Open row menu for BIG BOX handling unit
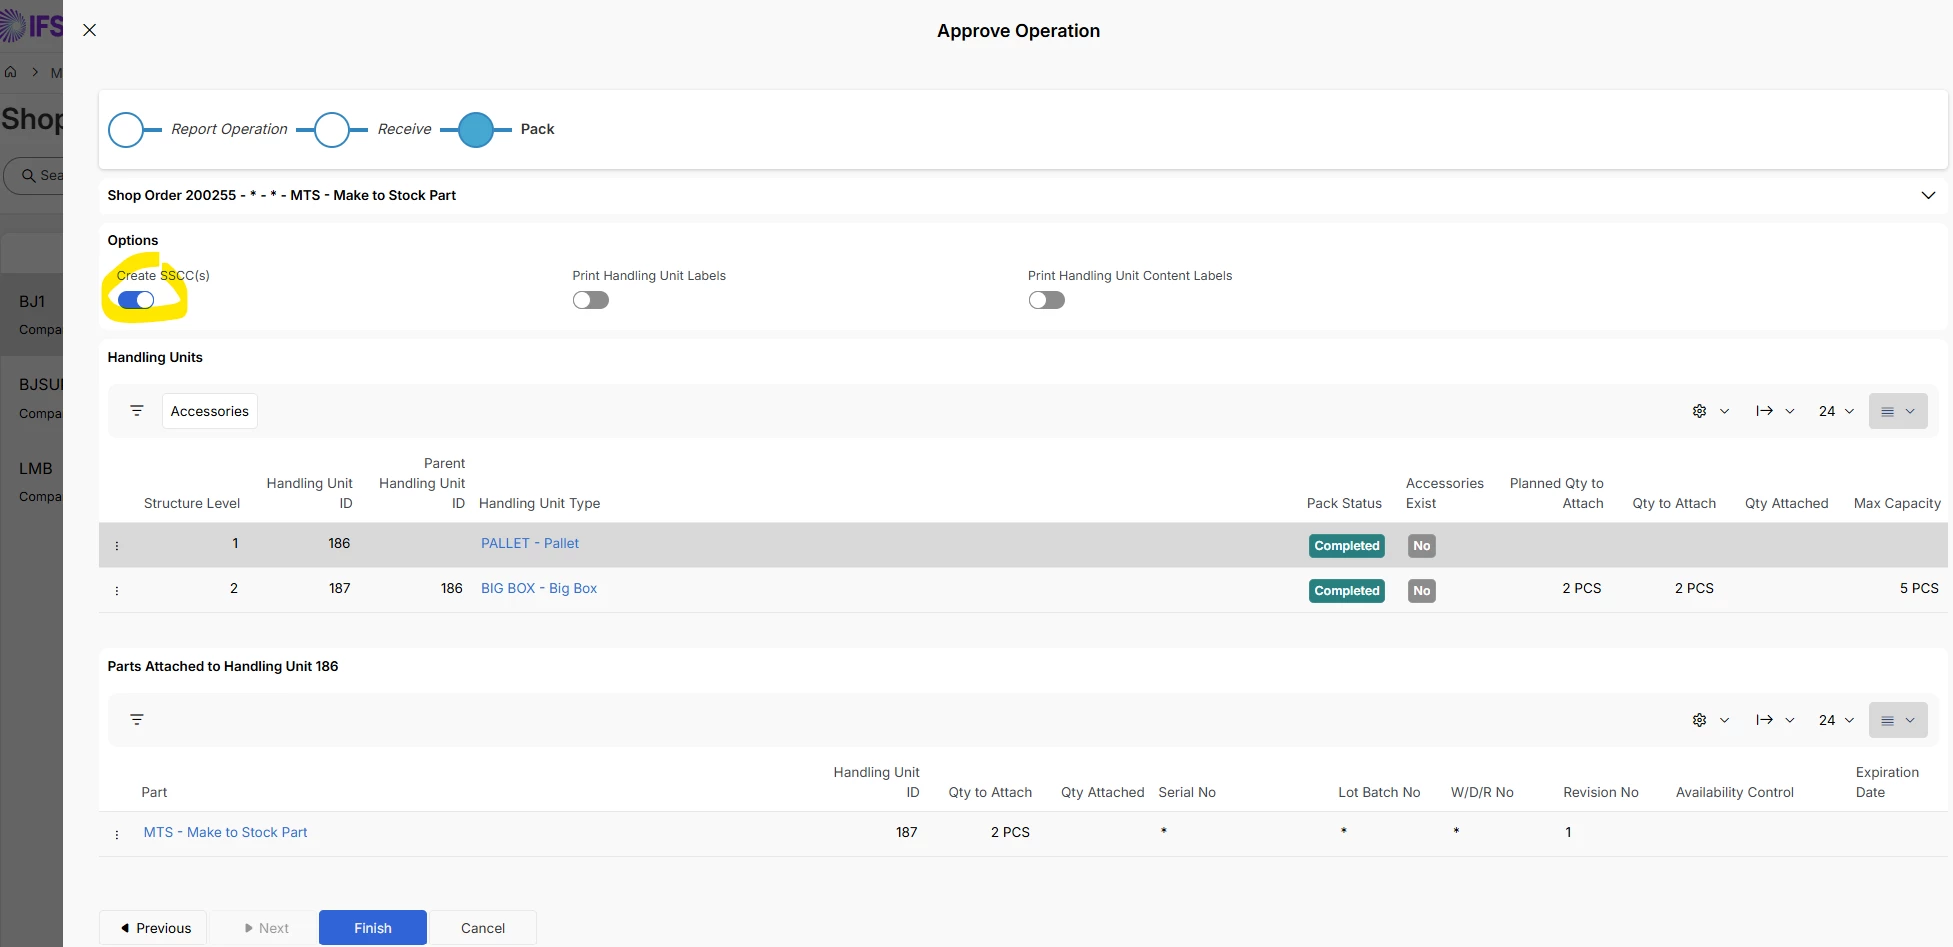The width and height of the screenshot is (1953, 947). coord(117,591)
